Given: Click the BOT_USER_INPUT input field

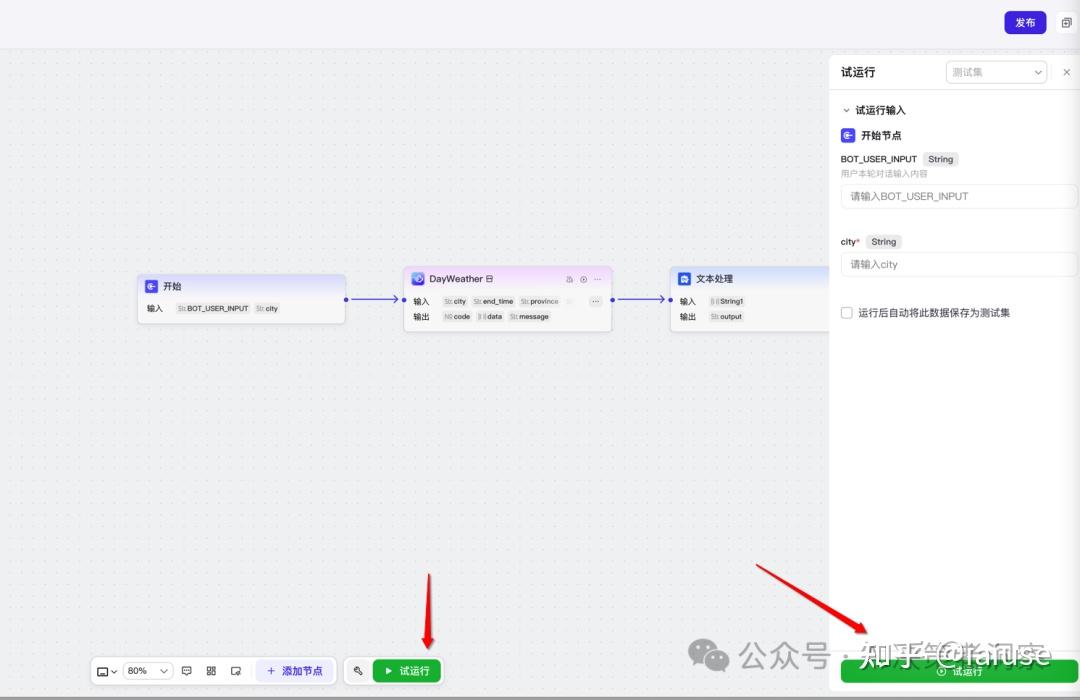Looking at the screenshot, I should coord(958,196).
